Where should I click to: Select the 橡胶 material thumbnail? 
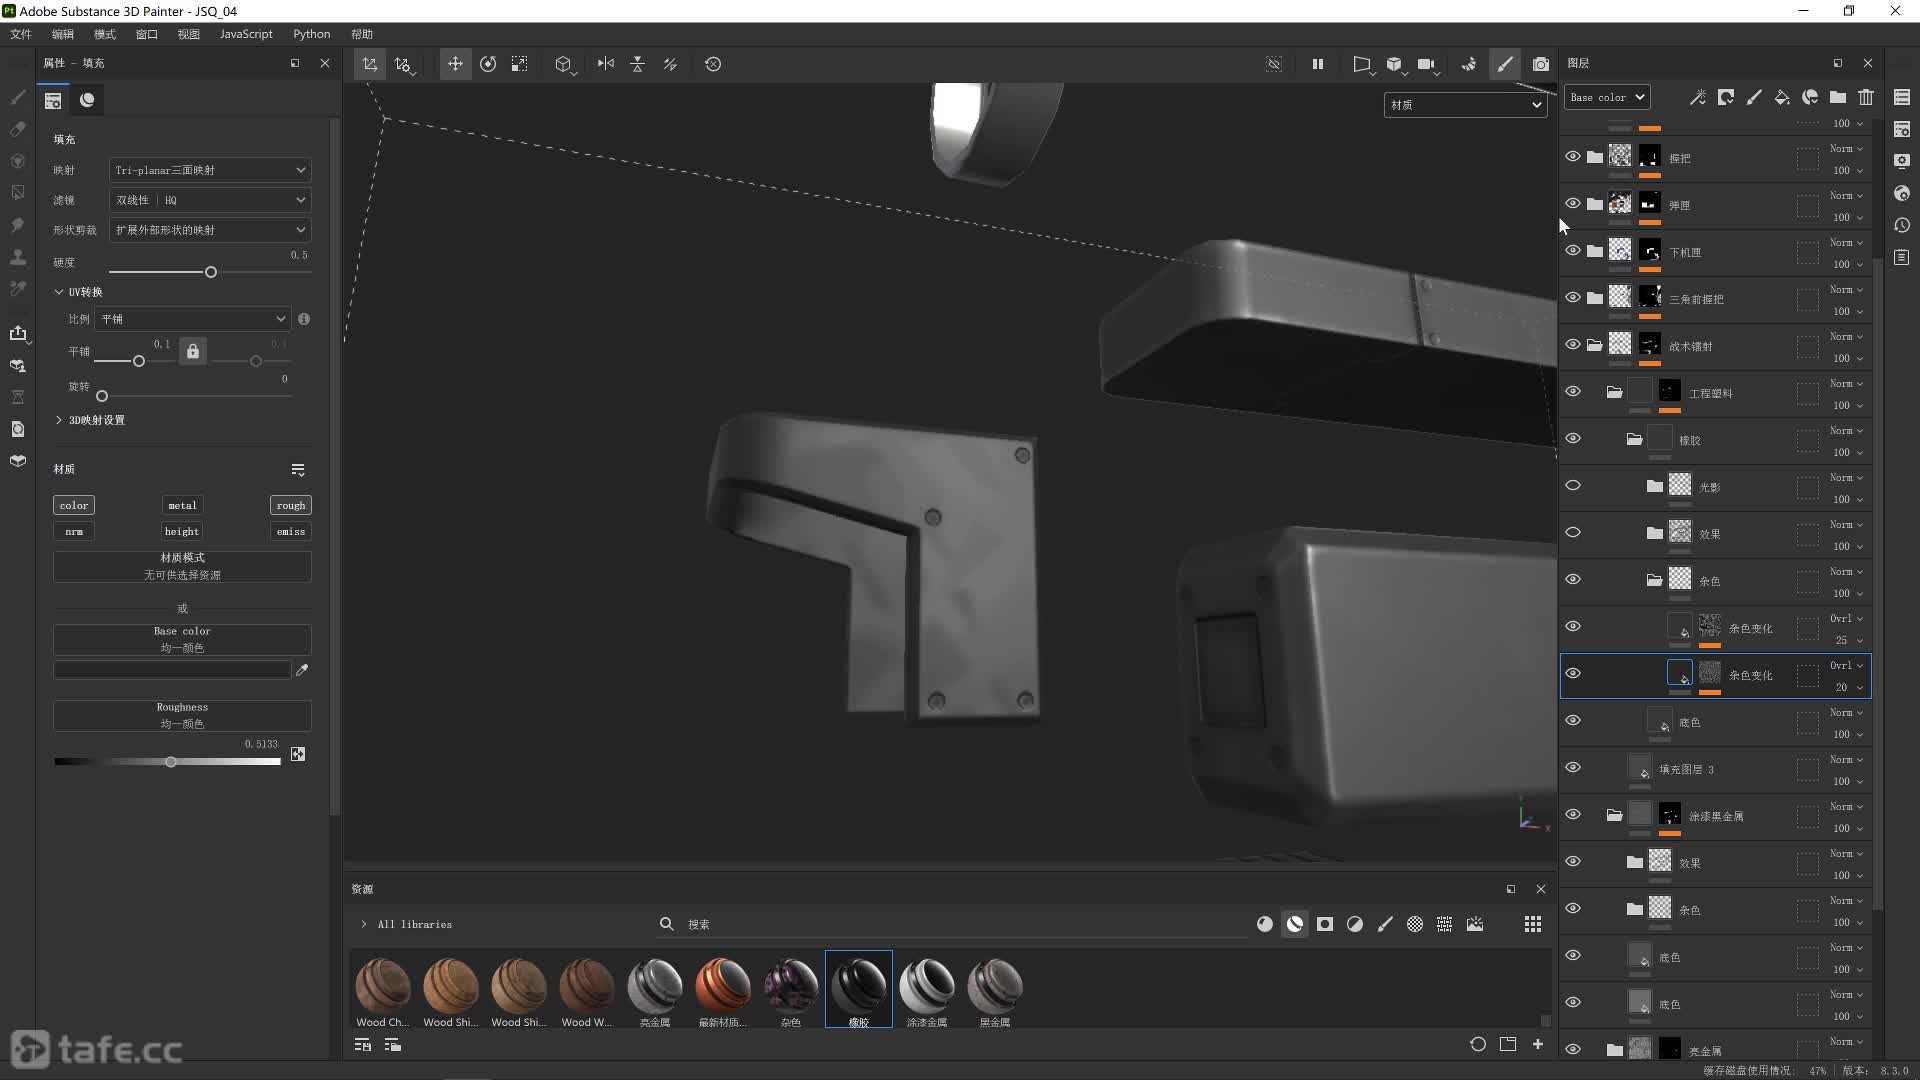pos(858,988)
